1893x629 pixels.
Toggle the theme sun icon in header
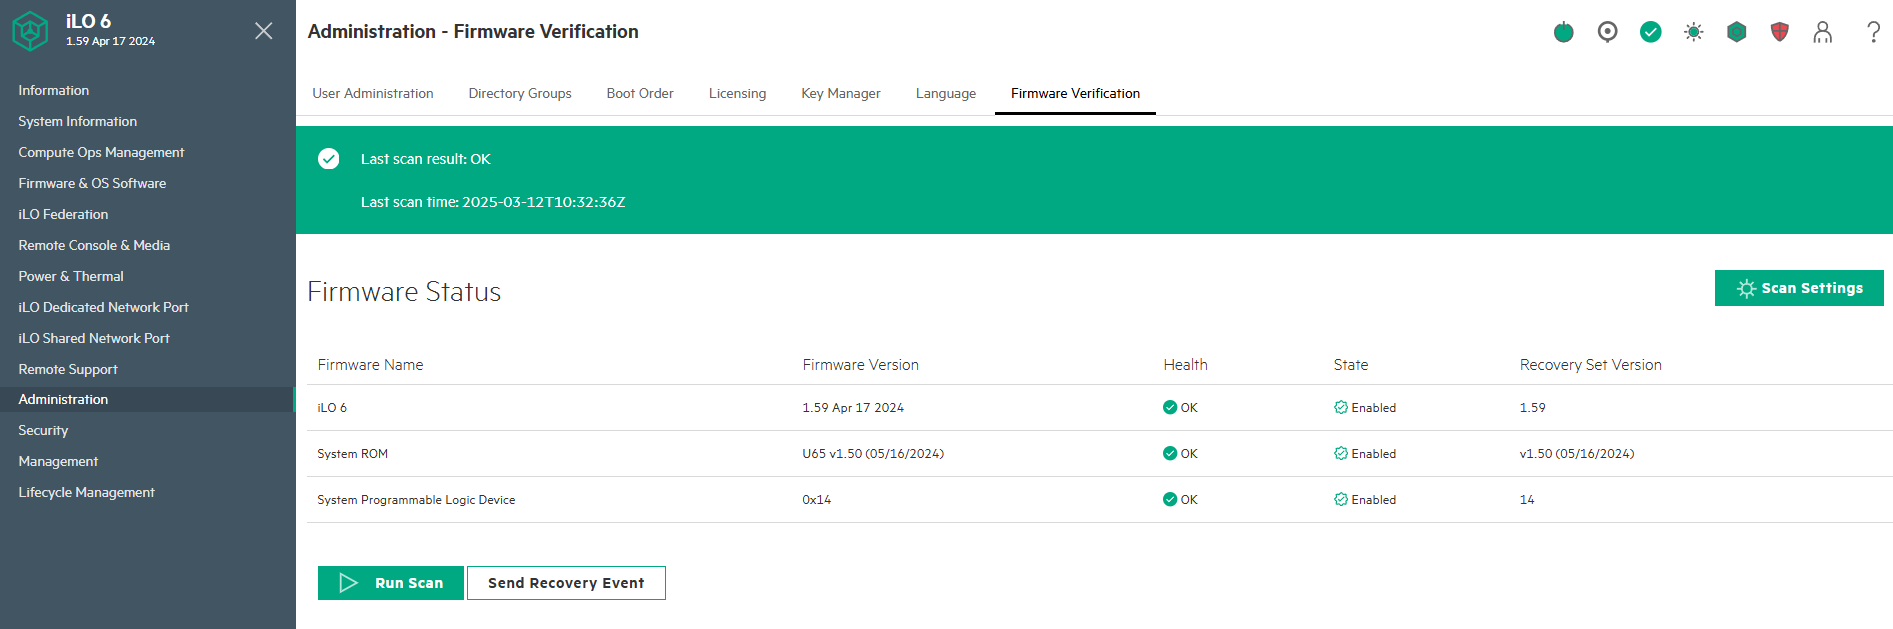[x=1694, y=32]
